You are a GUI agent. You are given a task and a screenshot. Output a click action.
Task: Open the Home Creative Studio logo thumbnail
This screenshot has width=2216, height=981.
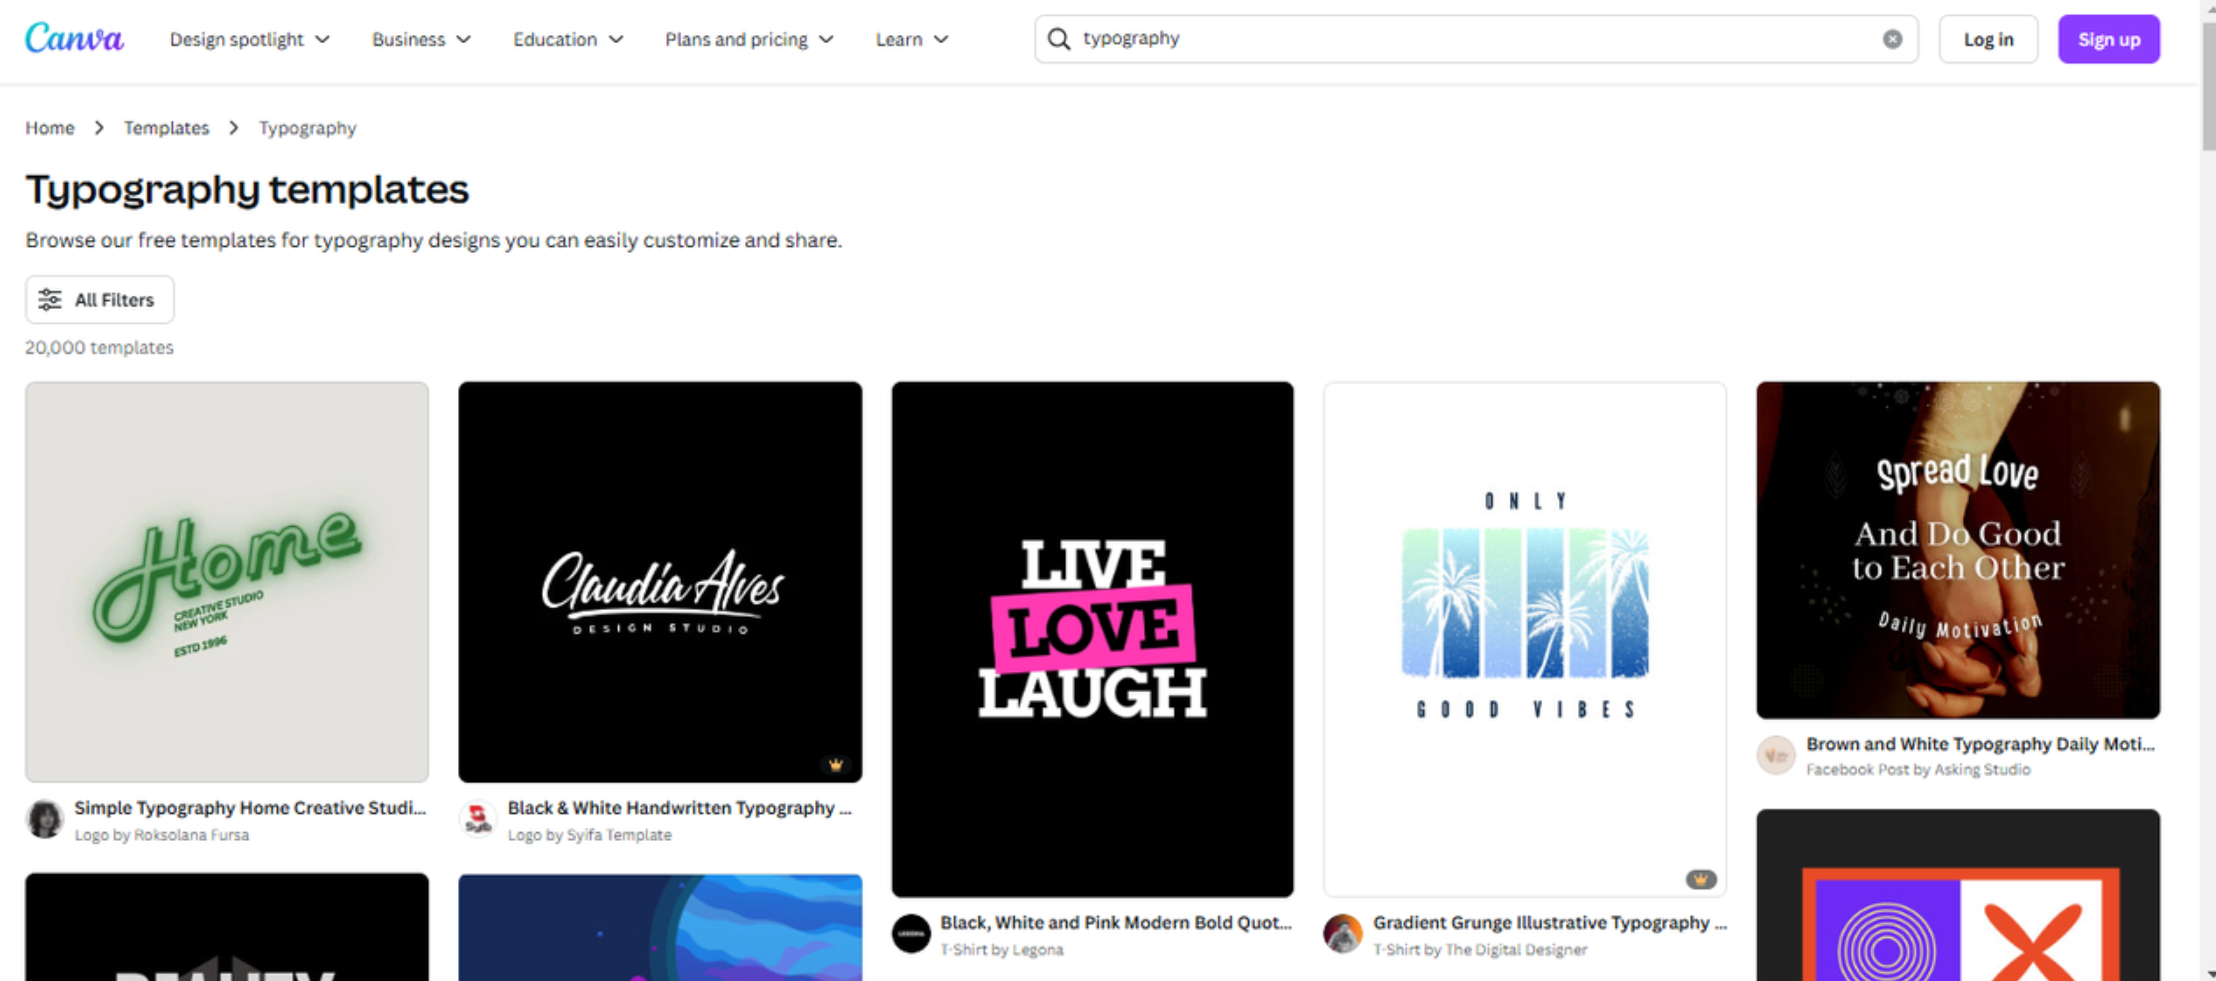click(227, 582)
